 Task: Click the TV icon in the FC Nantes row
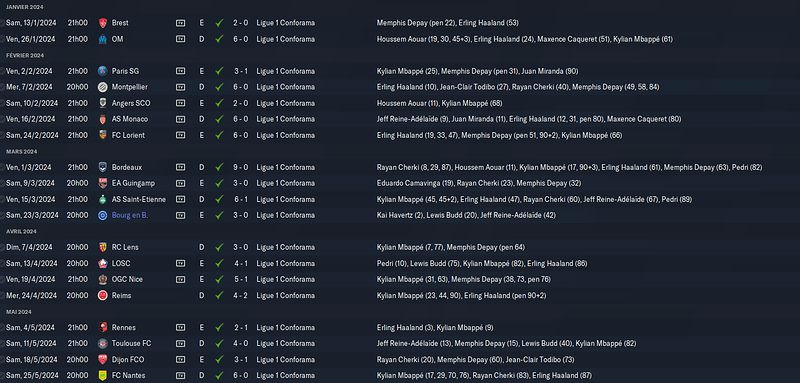click(x=180, y=376)
